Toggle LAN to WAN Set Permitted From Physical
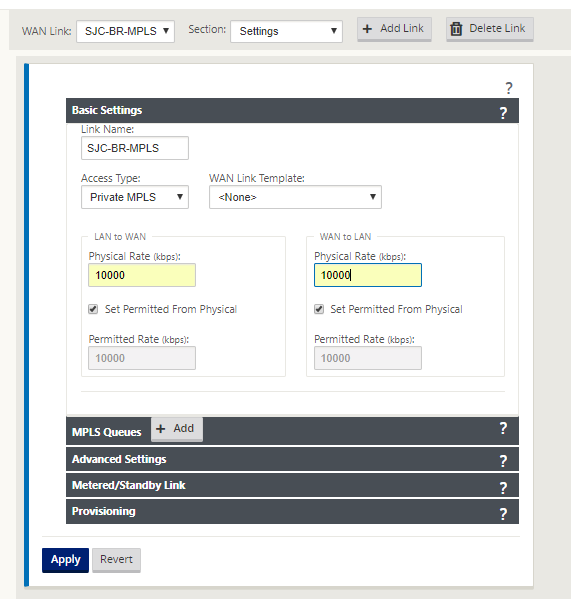 (93, 309)
